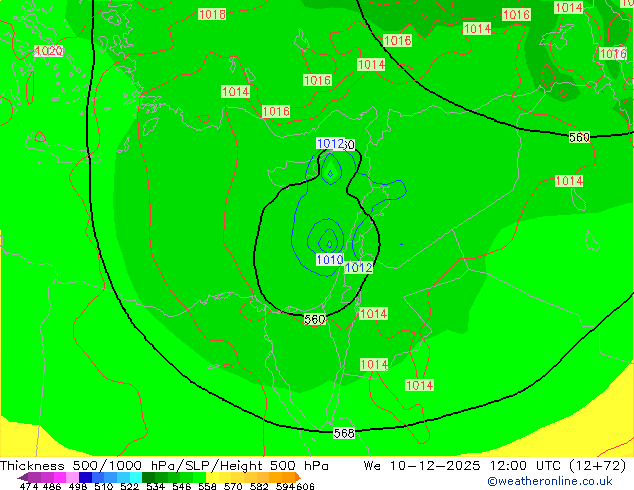Click the word Thickness in the chart title
Viewport: 634px width, 490px height.
pos(32,466)
